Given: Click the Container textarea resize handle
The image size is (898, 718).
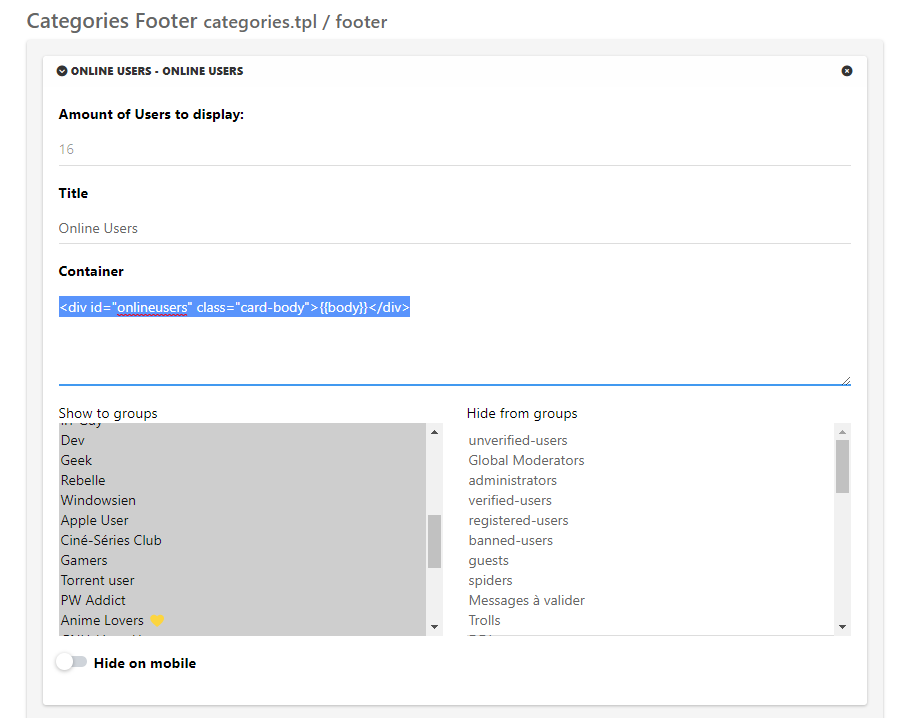Looking at the screenshot, I should pos(846,380).
